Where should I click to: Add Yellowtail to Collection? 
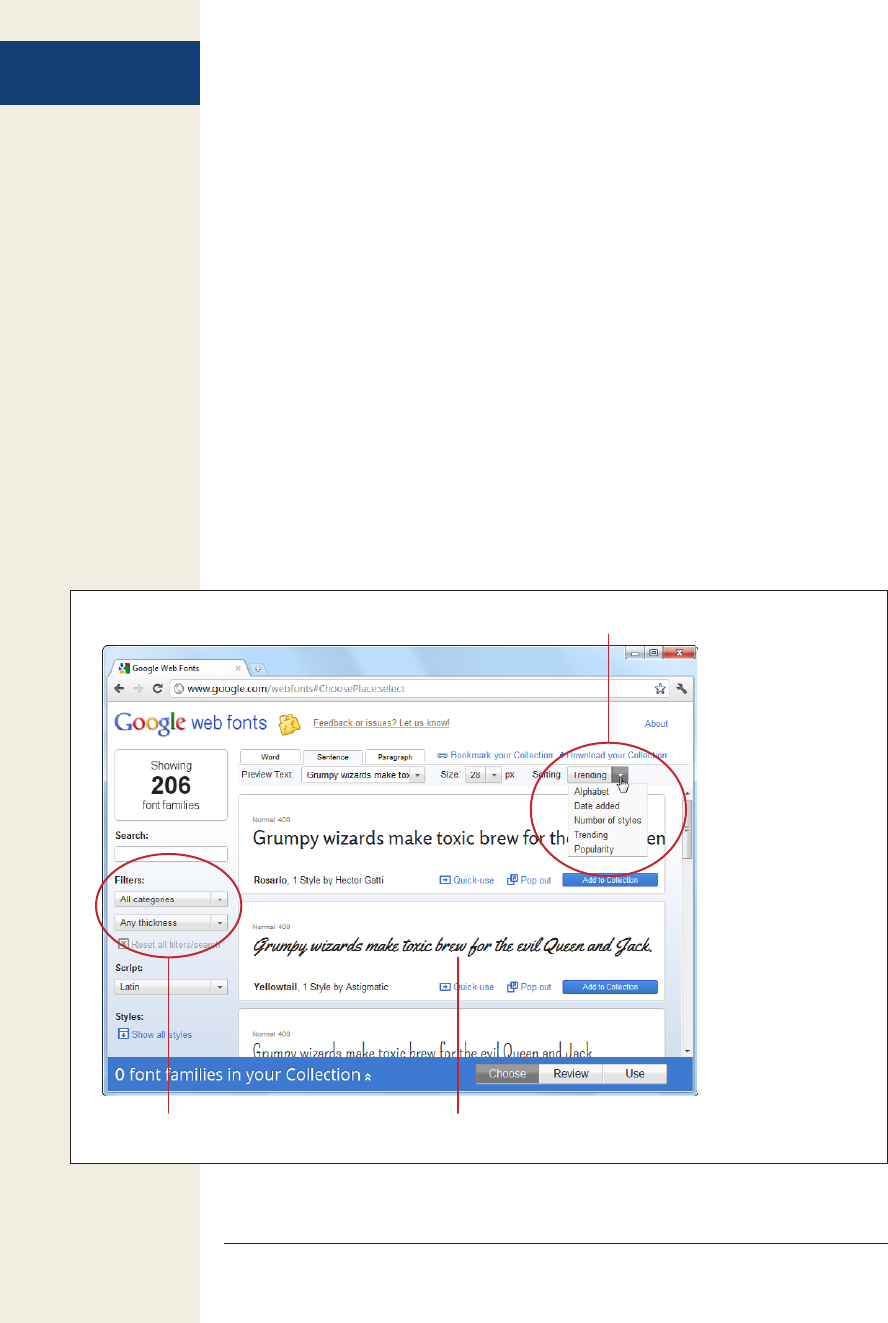tap(610, 987)
